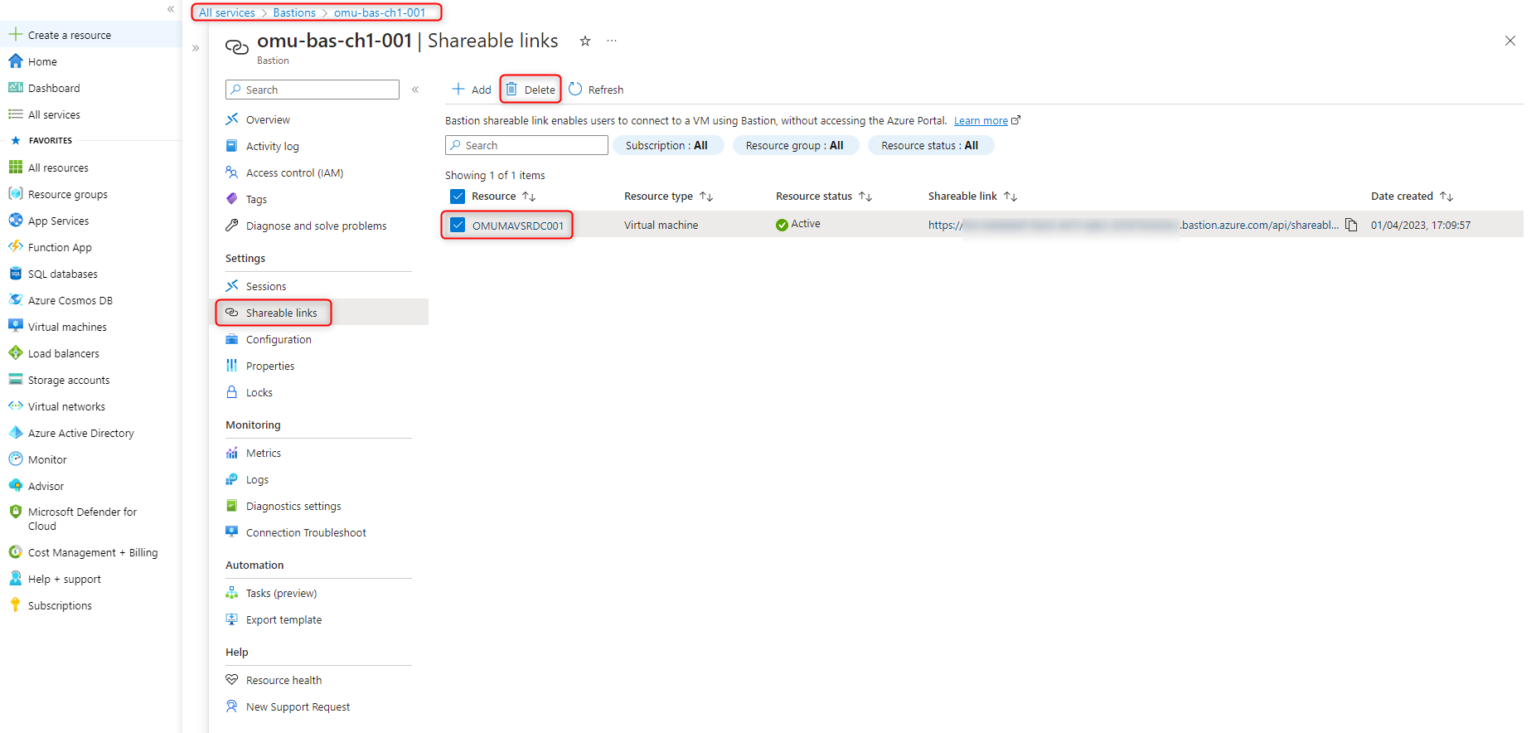1536x733 pixels.
Task: Click the Add plus icon
Action: pos(458,89)
